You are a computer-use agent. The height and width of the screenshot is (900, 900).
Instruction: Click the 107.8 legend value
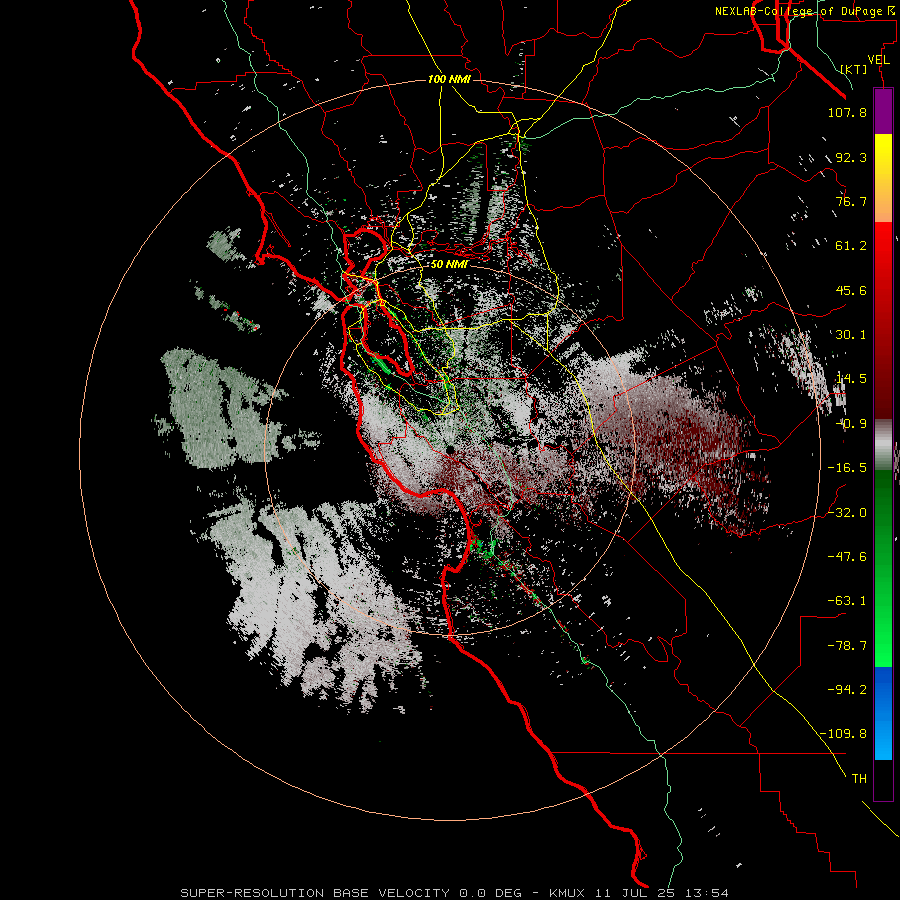[847, 112]
